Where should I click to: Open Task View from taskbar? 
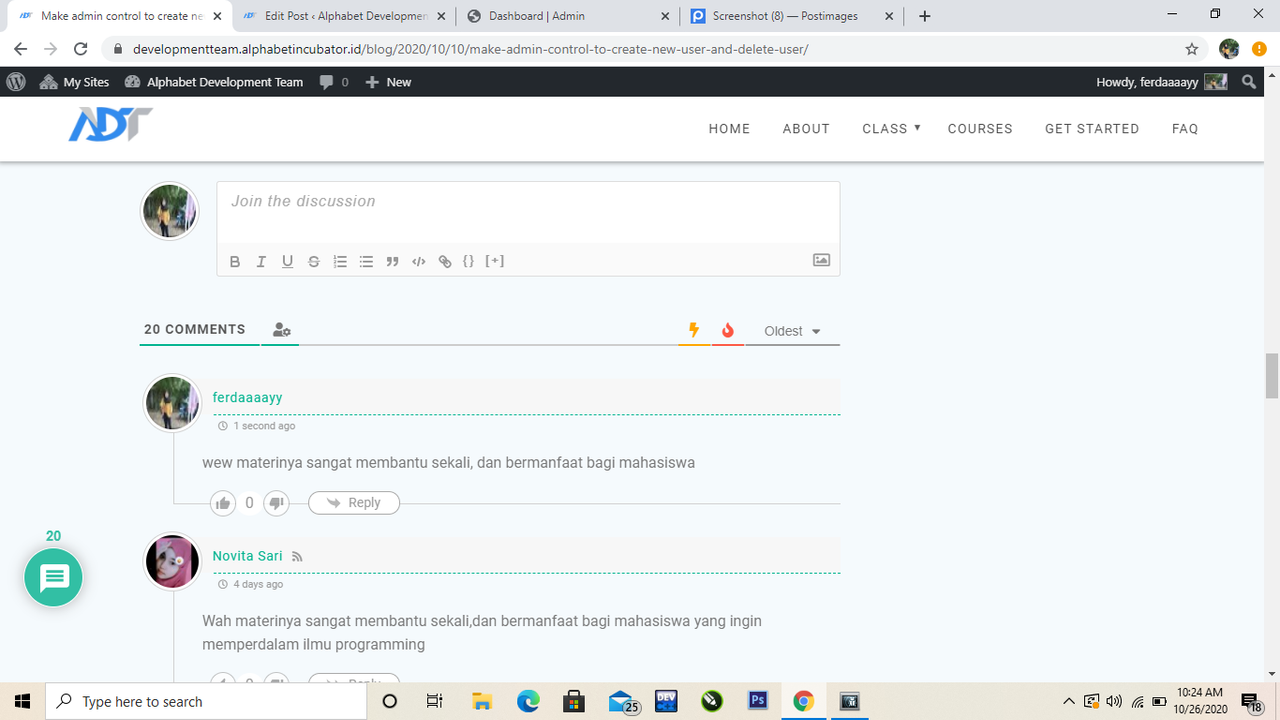(x=434, y=701)
